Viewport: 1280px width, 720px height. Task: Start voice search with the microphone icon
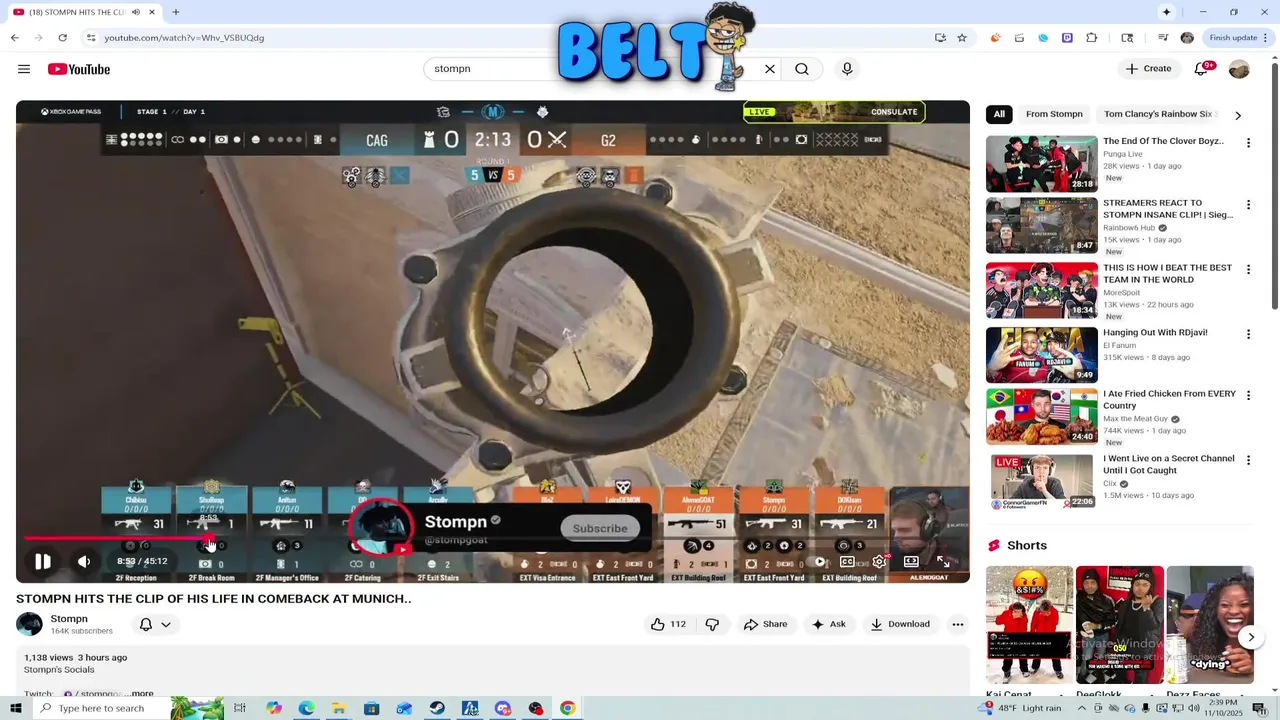pos(847,69)
